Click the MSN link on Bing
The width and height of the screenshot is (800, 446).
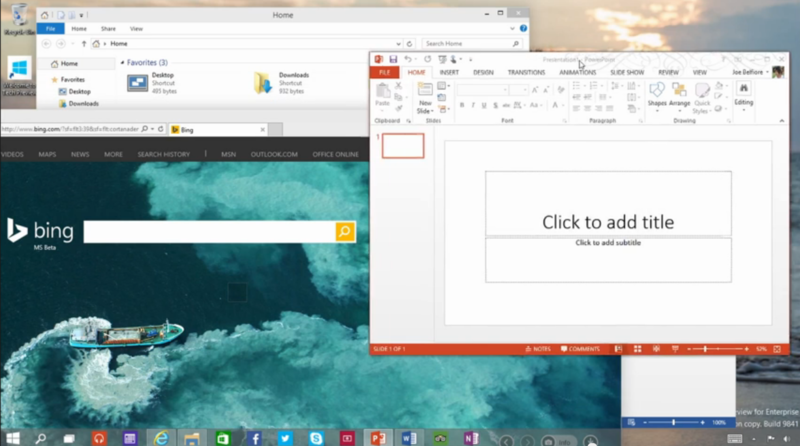(229, 154)
